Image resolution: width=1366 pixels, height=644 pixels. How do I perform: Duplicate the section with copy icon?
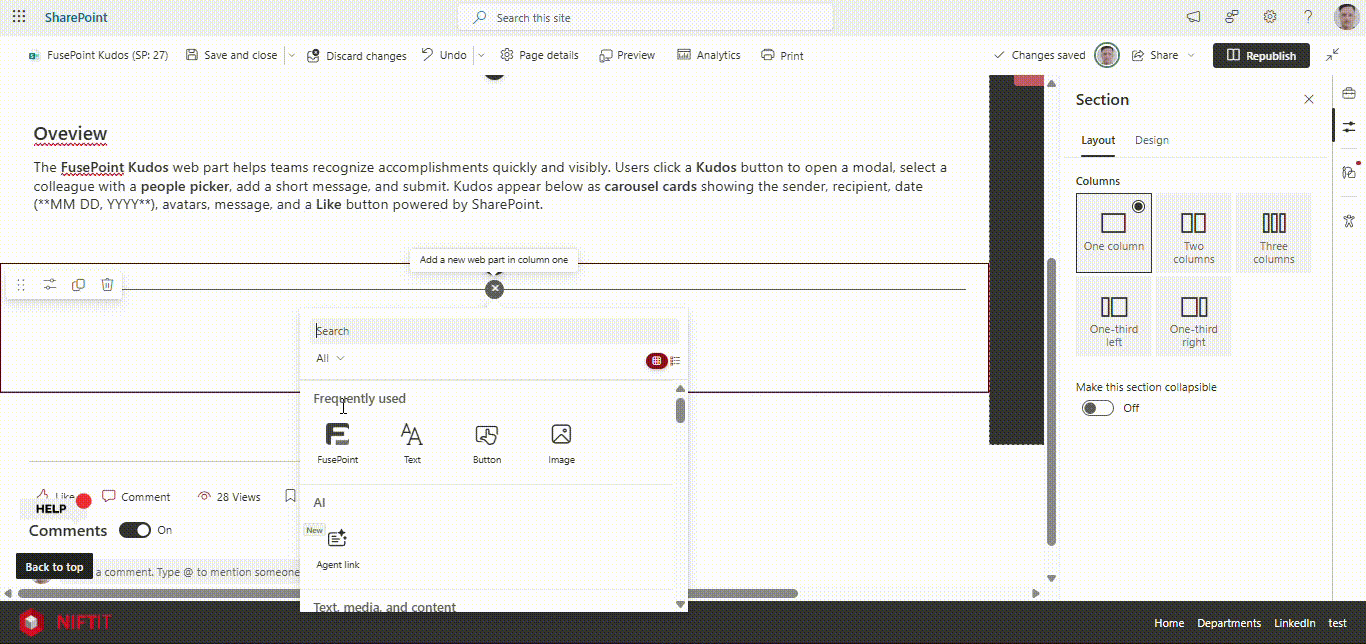(78, 285)
